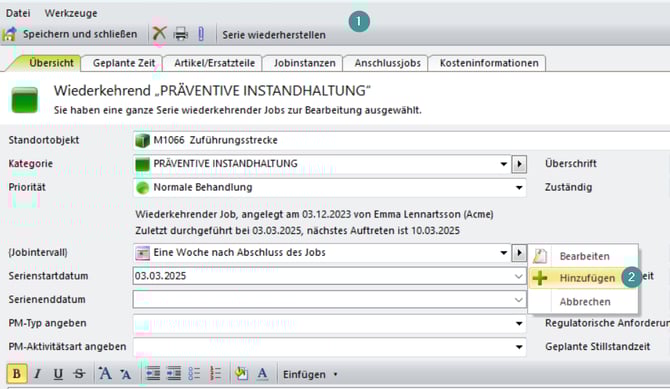Decrease font size
This screenshot has height=389, width=670.
[125, 374]
